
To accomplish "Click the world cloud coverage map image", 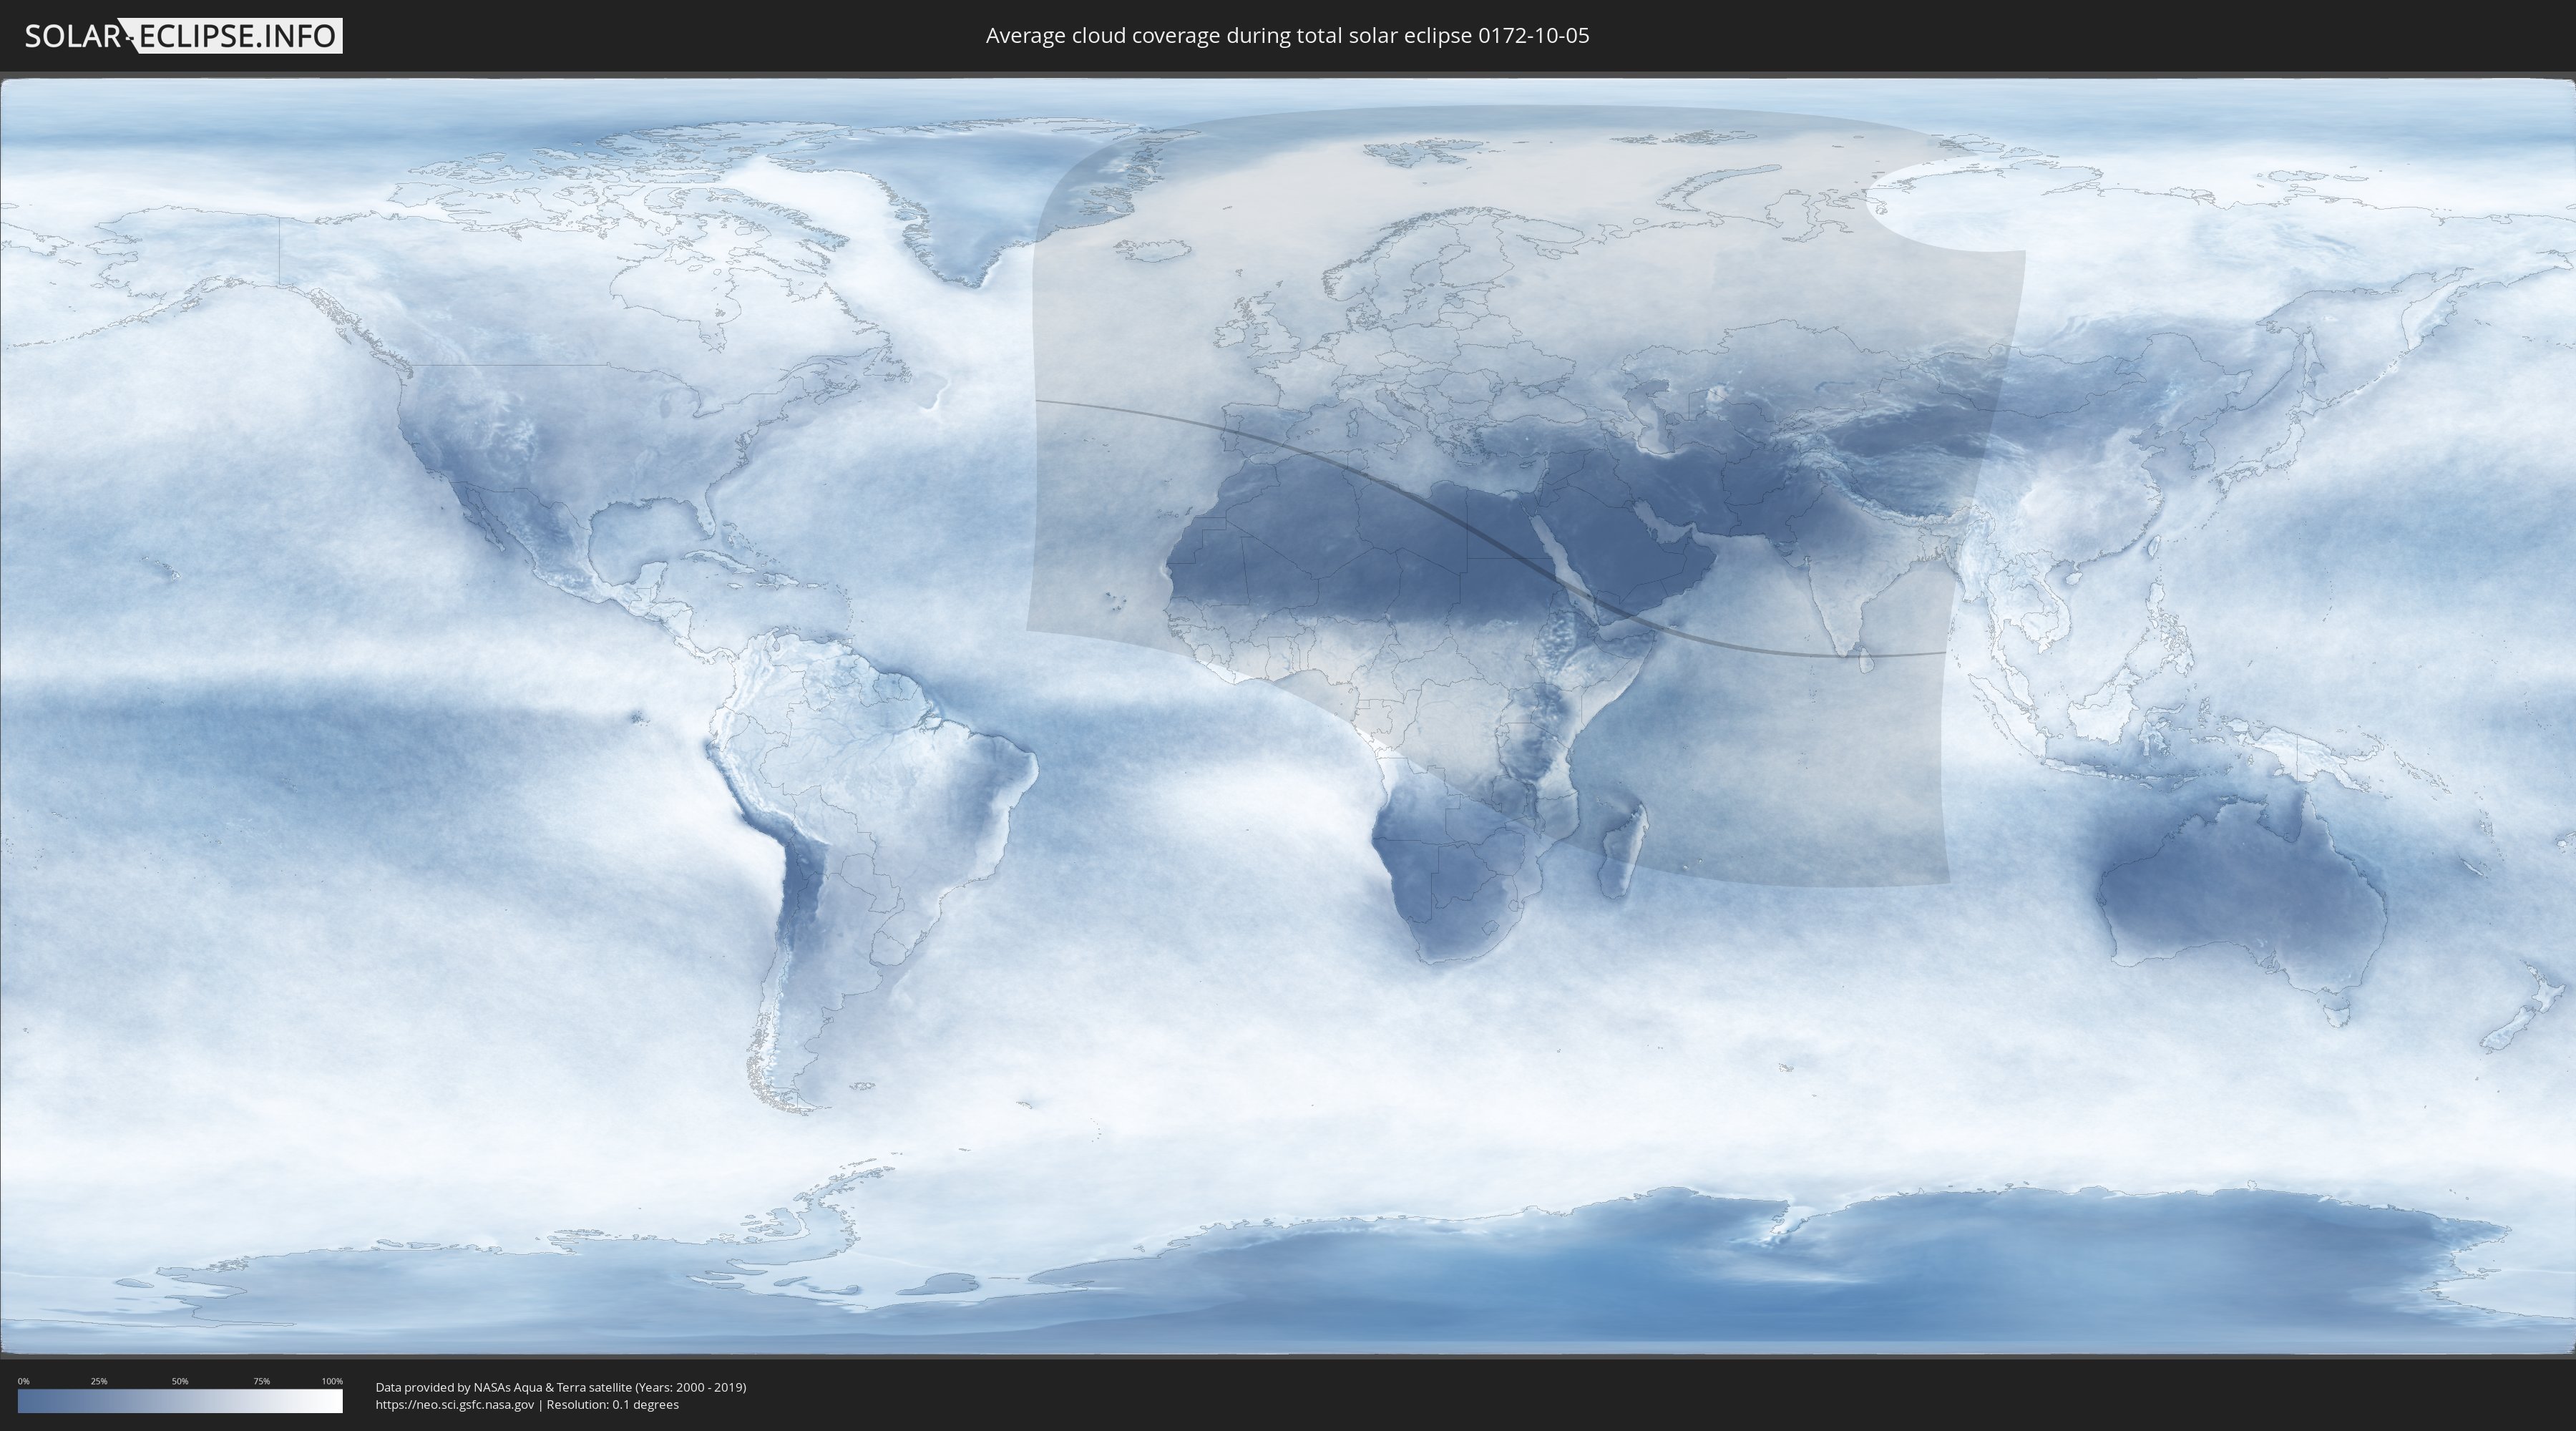I will click(x=1288, y=716).
